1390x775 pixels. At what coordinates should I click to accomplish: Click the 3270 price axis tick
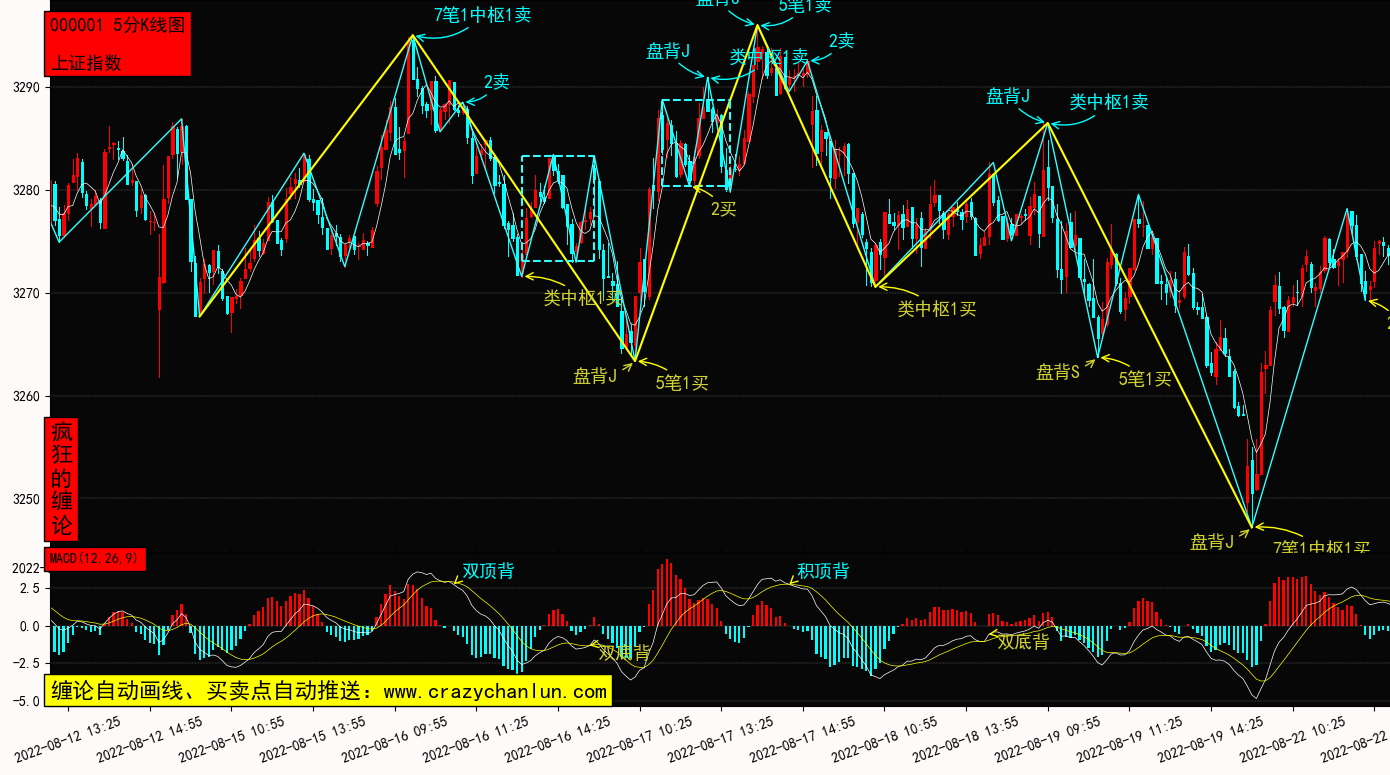(x=25, y=293)
